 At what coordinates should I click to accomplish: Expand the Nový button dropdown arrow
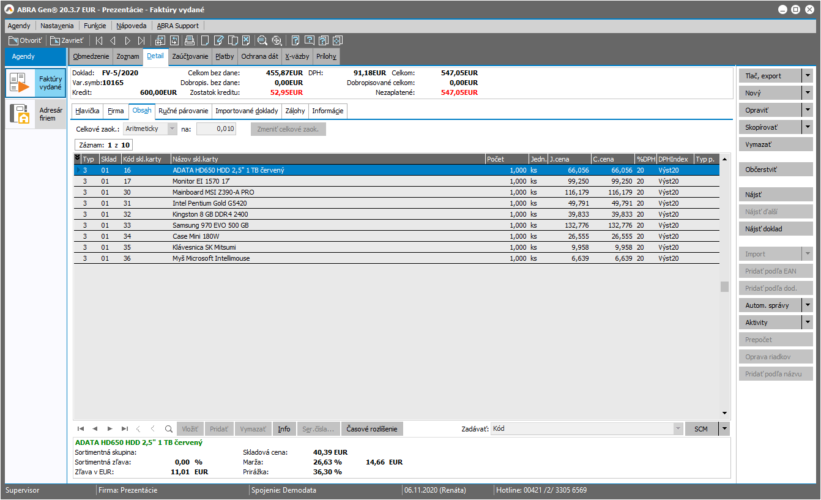(x=807, y=93)
